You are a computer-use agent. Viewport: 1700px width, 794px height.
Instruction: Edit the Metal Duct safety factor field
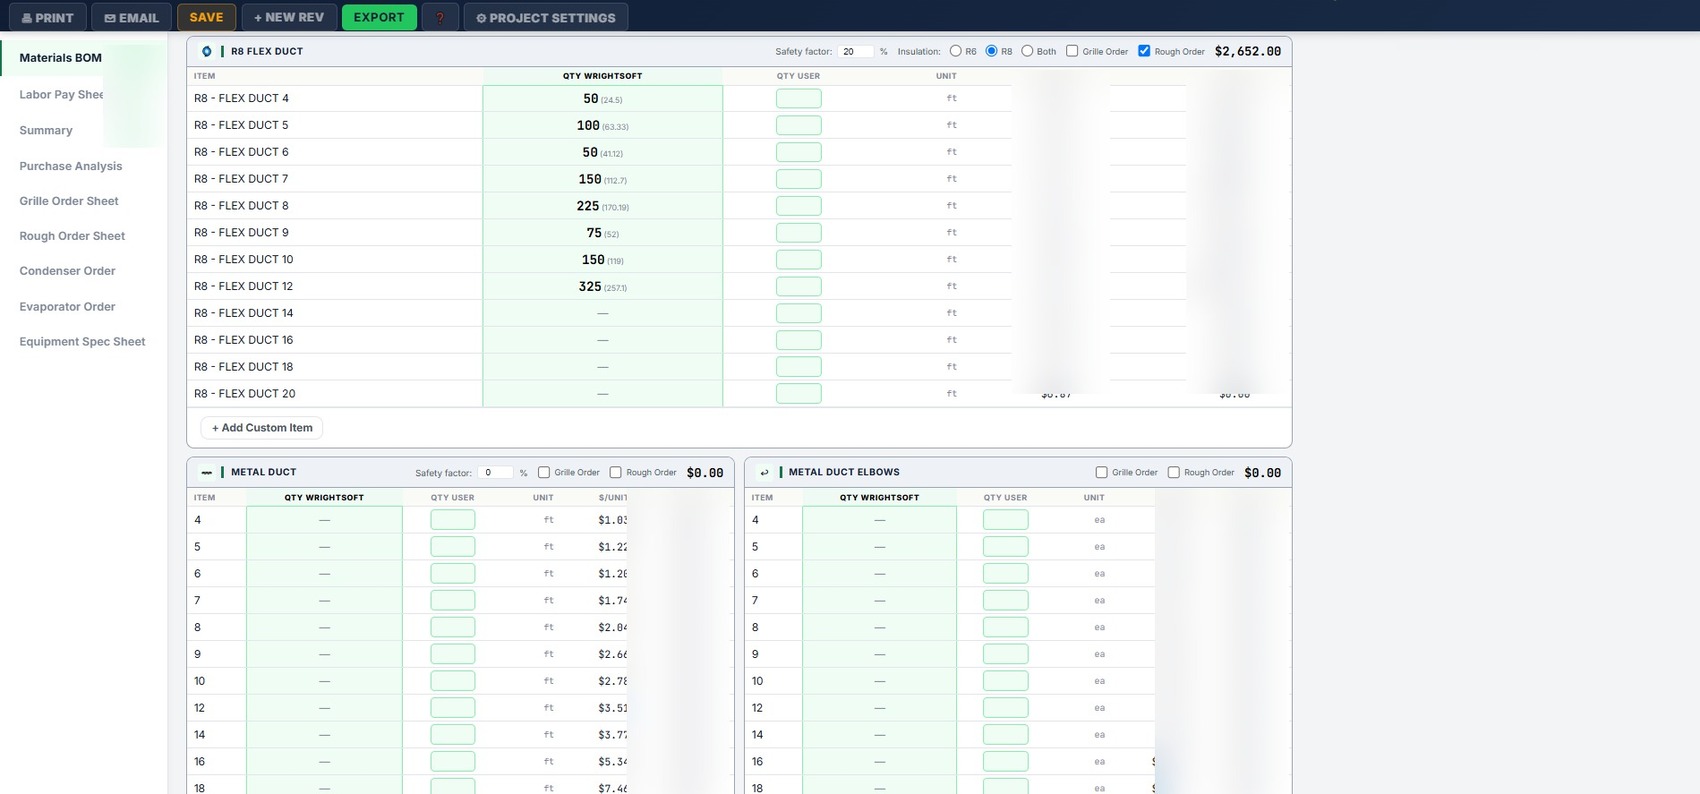click(496, 472)
